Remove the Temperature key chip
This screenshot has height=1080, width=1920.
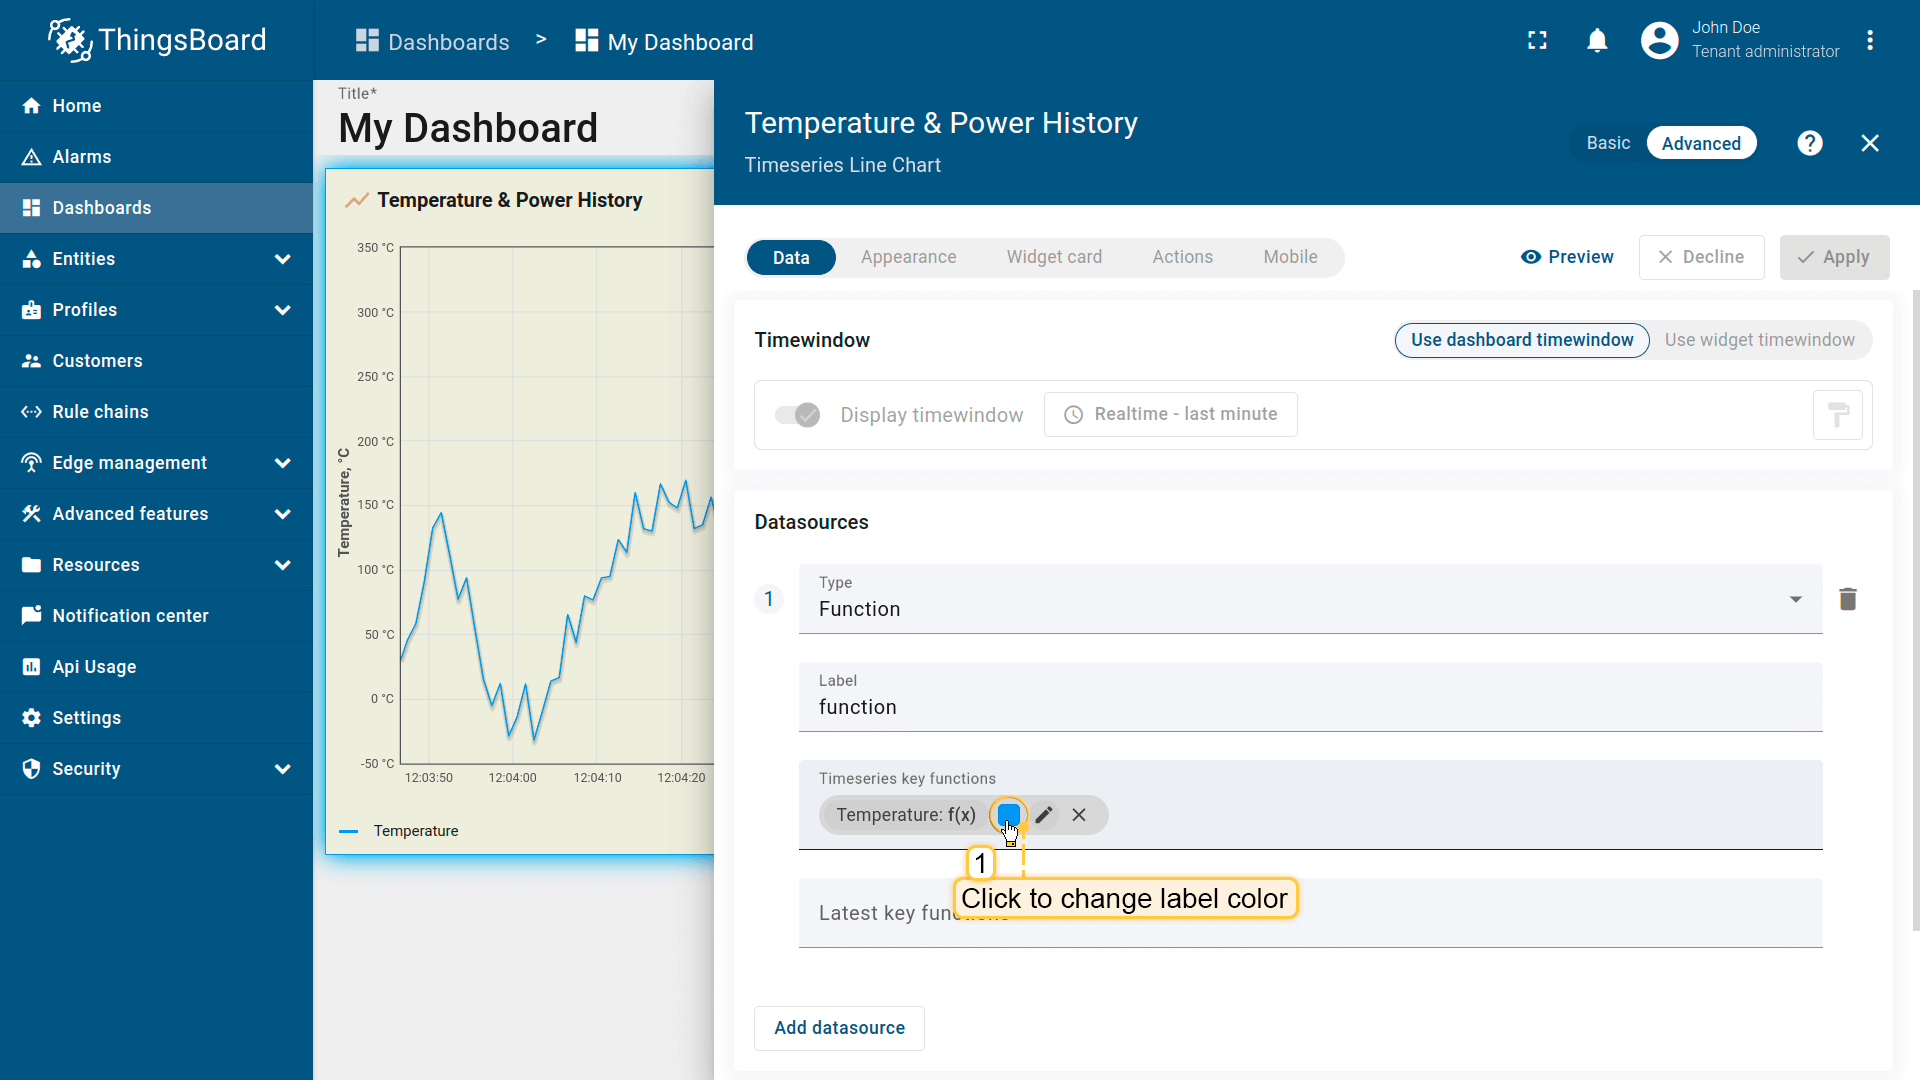point(1079,815)
